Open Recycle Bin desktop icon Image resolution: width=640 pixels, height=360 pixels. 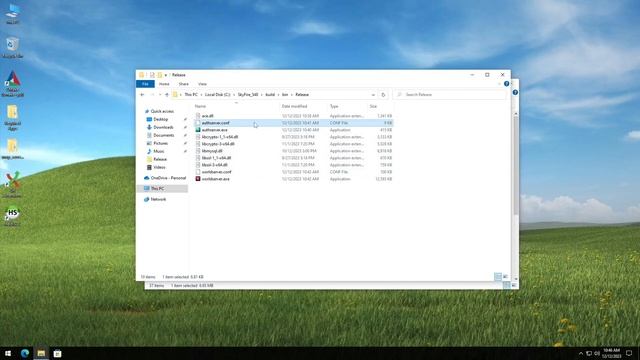[13, 47]
